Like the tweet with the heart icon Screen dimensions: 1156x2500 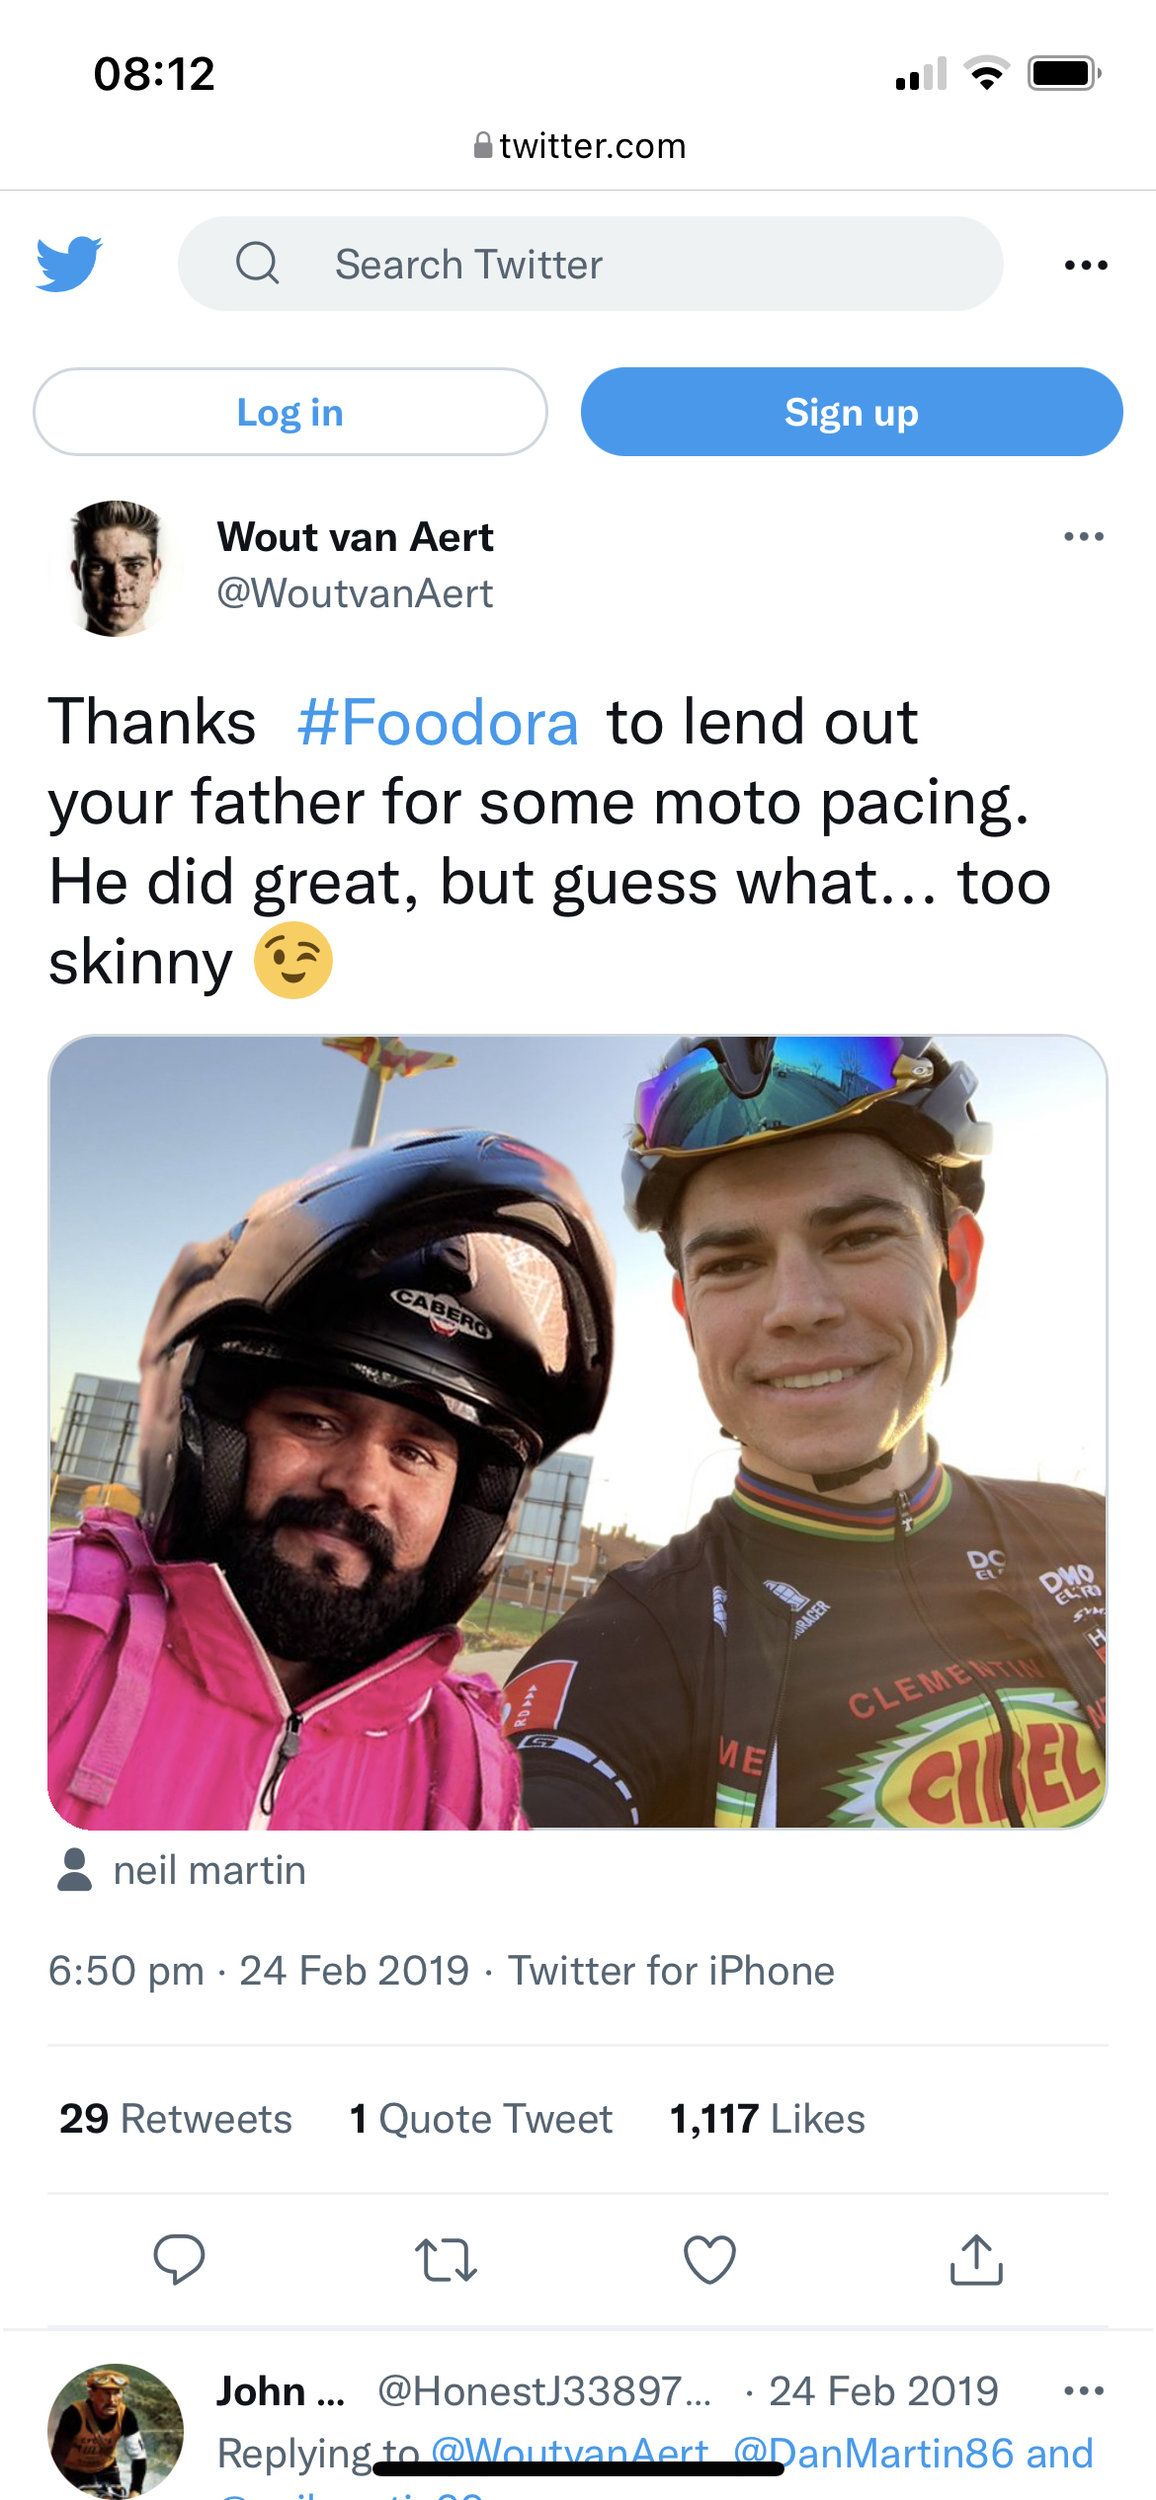[710, 2259]
